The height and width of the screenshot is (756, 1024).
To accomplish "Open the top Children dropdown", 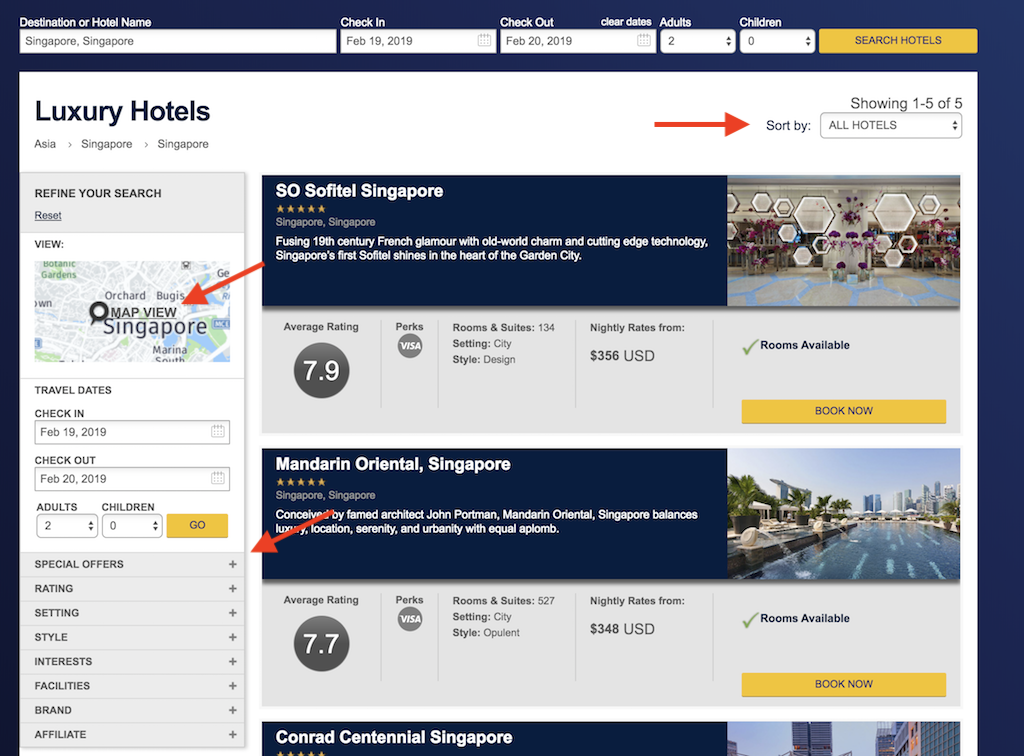I will pos(777,40).
